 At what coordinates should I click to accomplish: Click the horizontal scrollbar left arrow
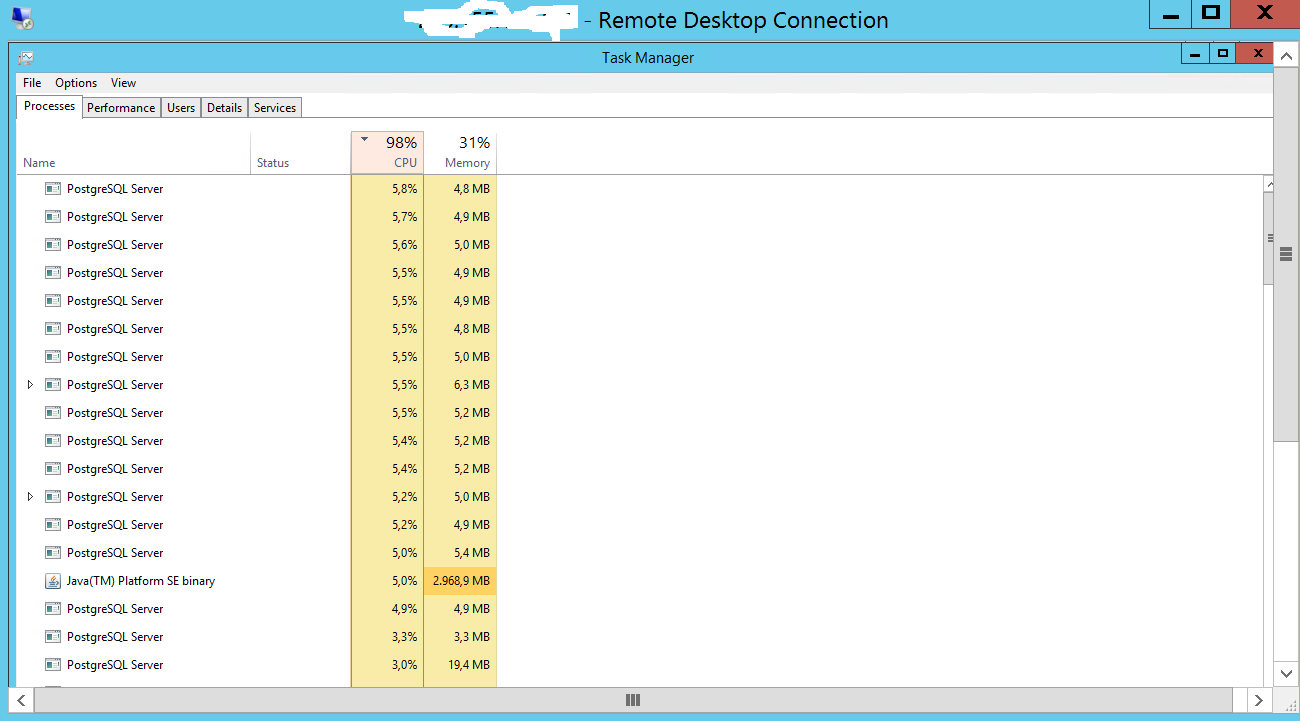[x=22, y=700]
